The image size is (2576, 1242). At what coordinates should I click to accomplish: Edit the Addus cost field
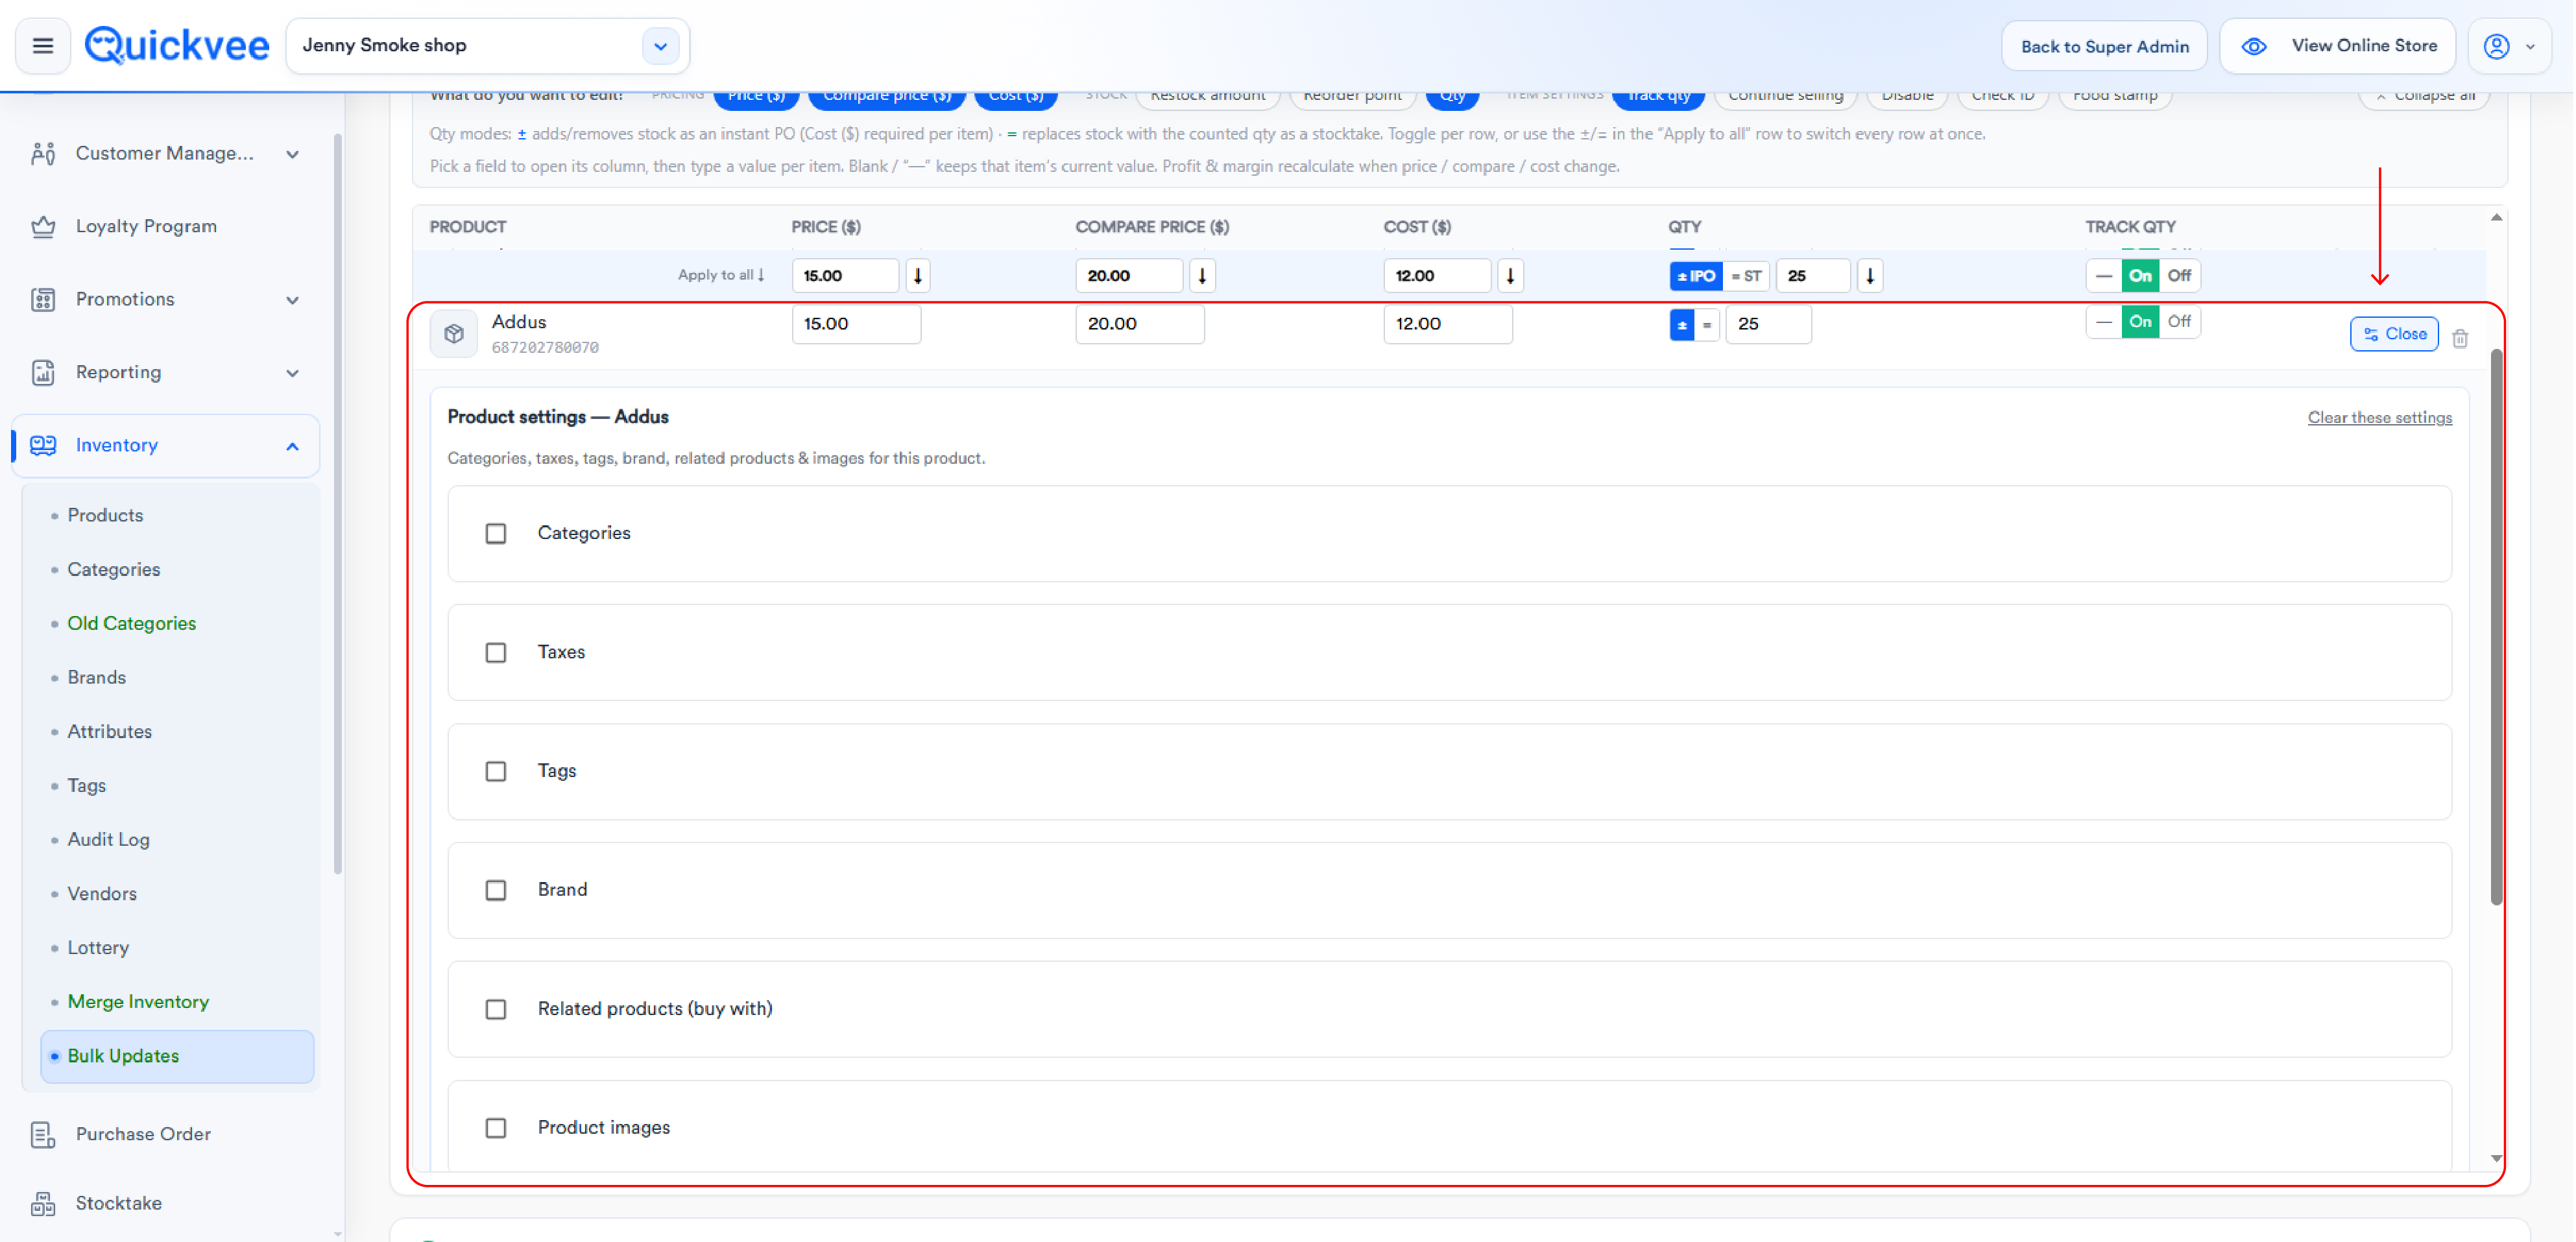[x=1448, y=324]
